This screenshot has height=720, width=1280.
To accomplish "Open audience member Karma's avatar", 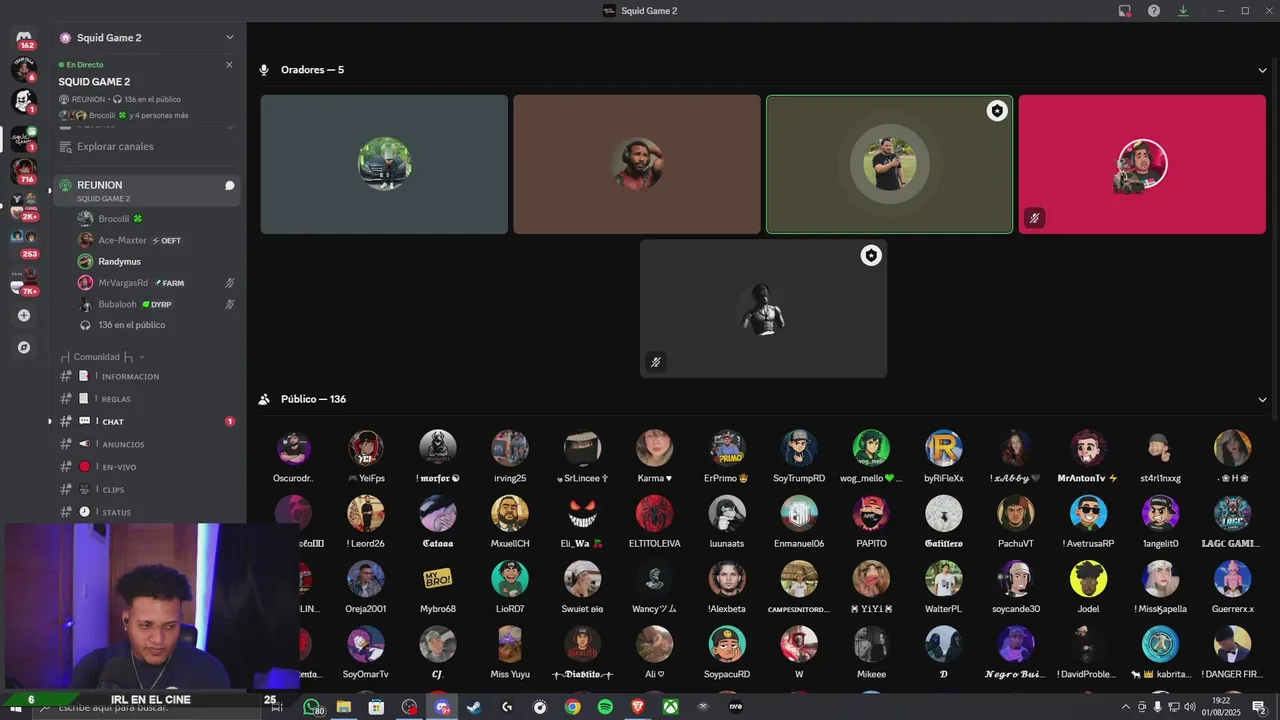I will tap(654, 448).
